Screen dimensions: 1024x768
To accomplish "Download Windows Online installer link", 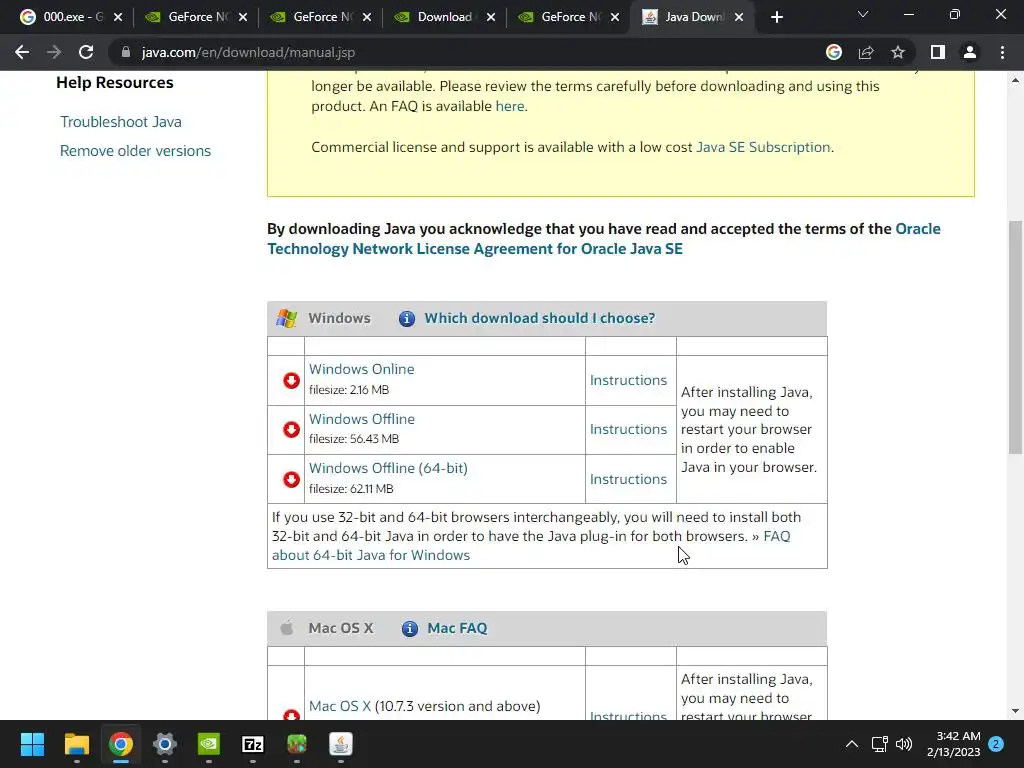I will click(361, 369).
